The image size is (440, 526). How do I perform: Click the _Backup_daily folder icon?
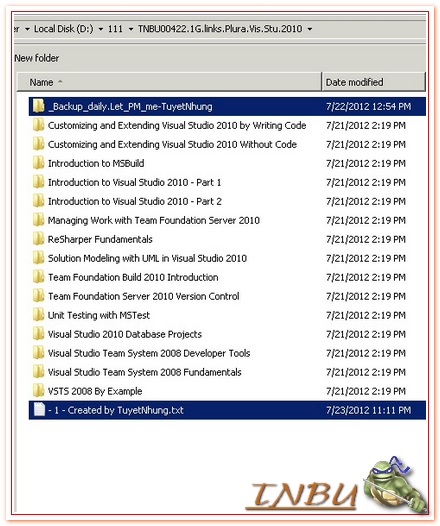(x=39, y=106)
